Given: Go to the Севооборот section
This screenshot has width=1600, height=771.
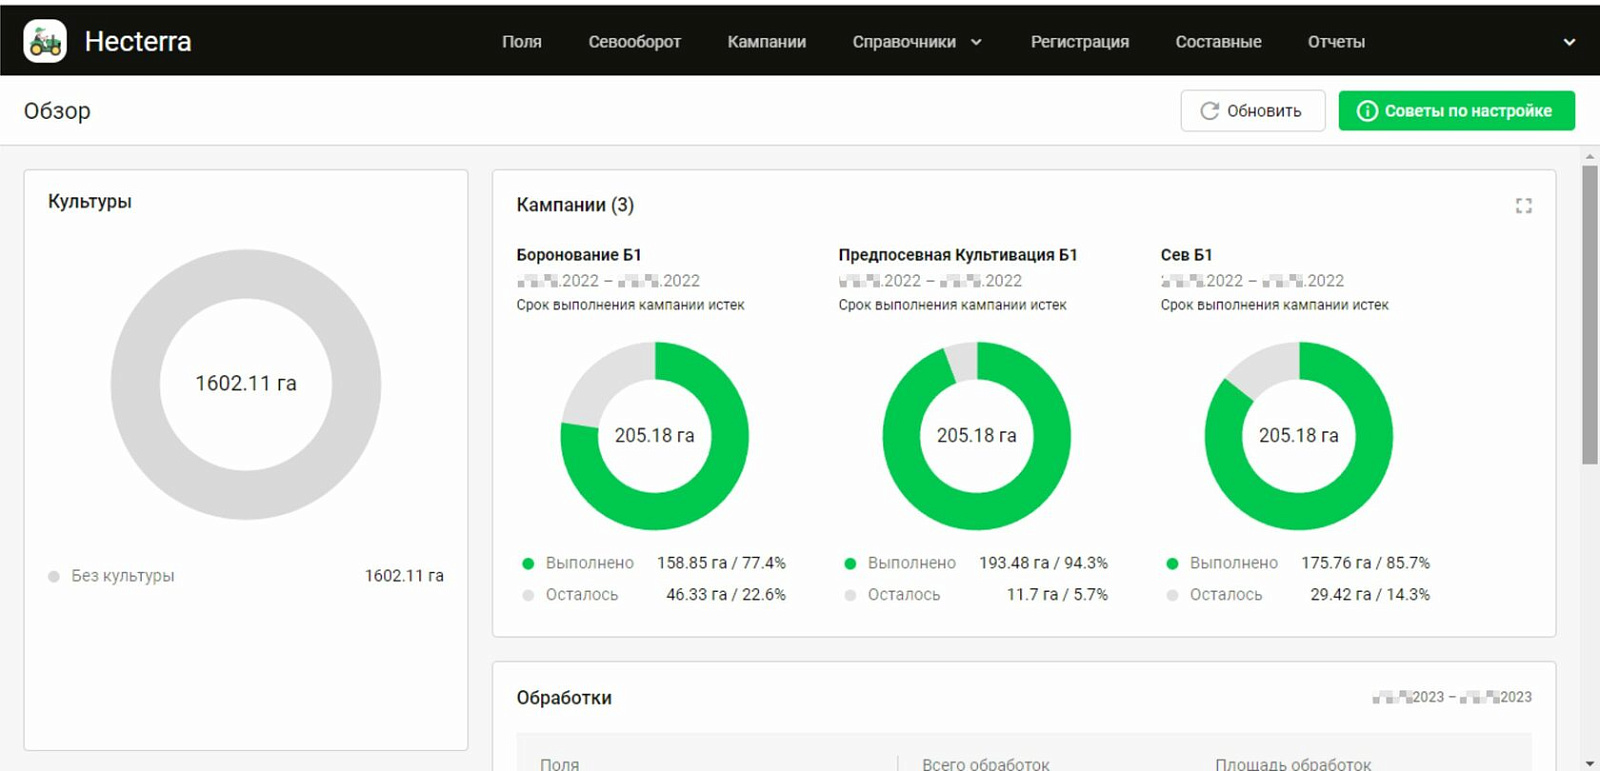Looking at the screenshot, I should click(x=634, y=42).
